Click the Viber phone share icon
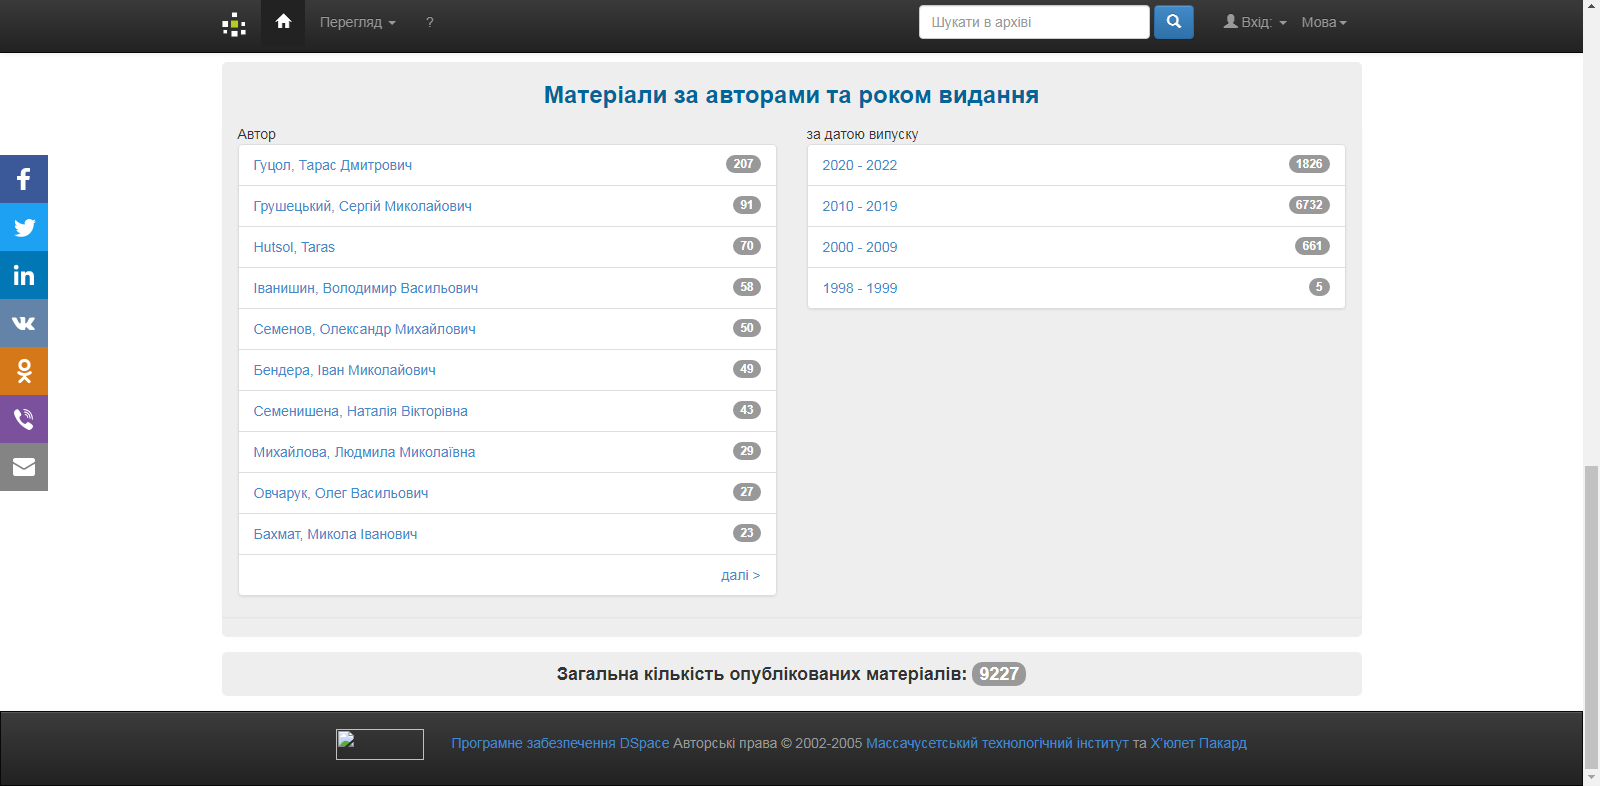Viewport: 1600px width, 786px height. (x=24, y=419)
